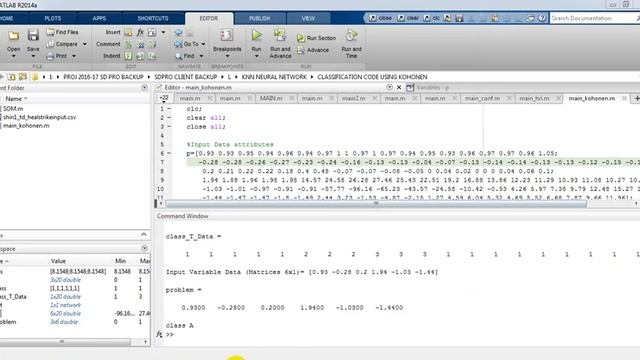Open a file with the Open icon

13,37
